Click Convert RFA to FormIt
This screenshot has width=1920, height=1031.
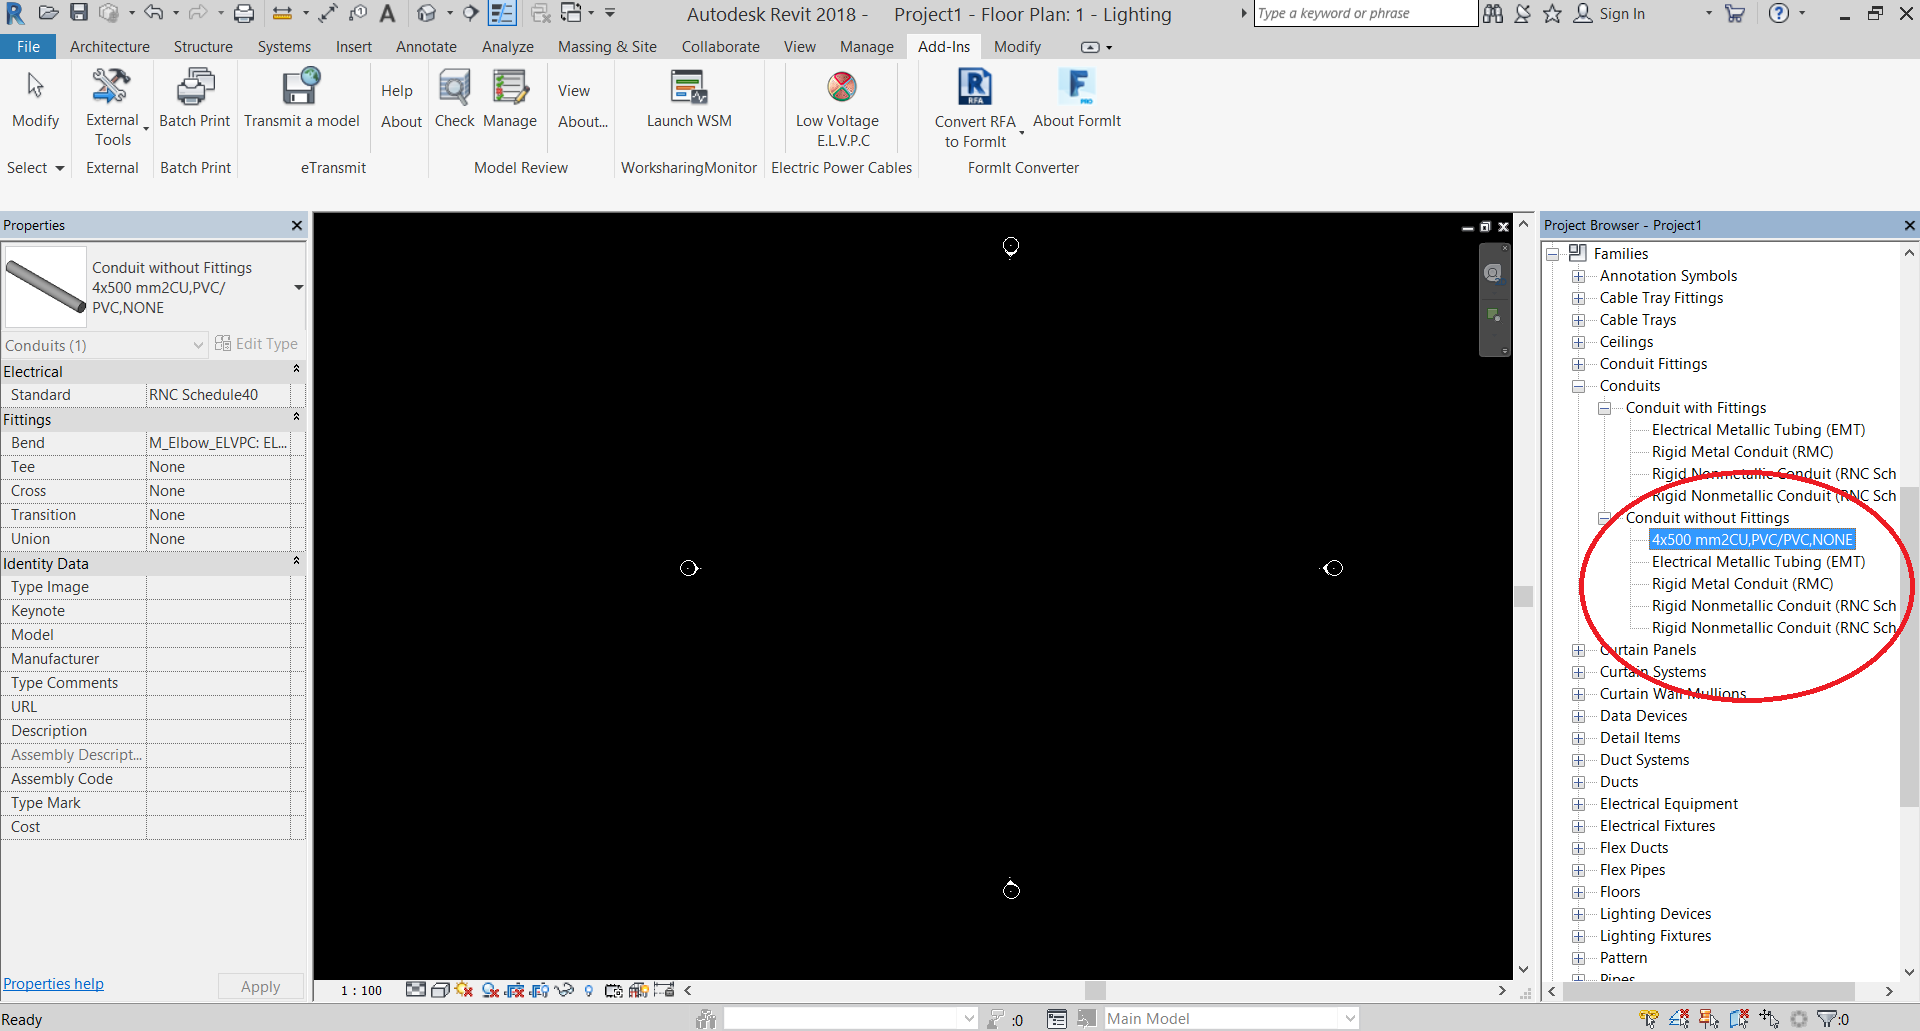pyautogui.click(x=975, y=108)
